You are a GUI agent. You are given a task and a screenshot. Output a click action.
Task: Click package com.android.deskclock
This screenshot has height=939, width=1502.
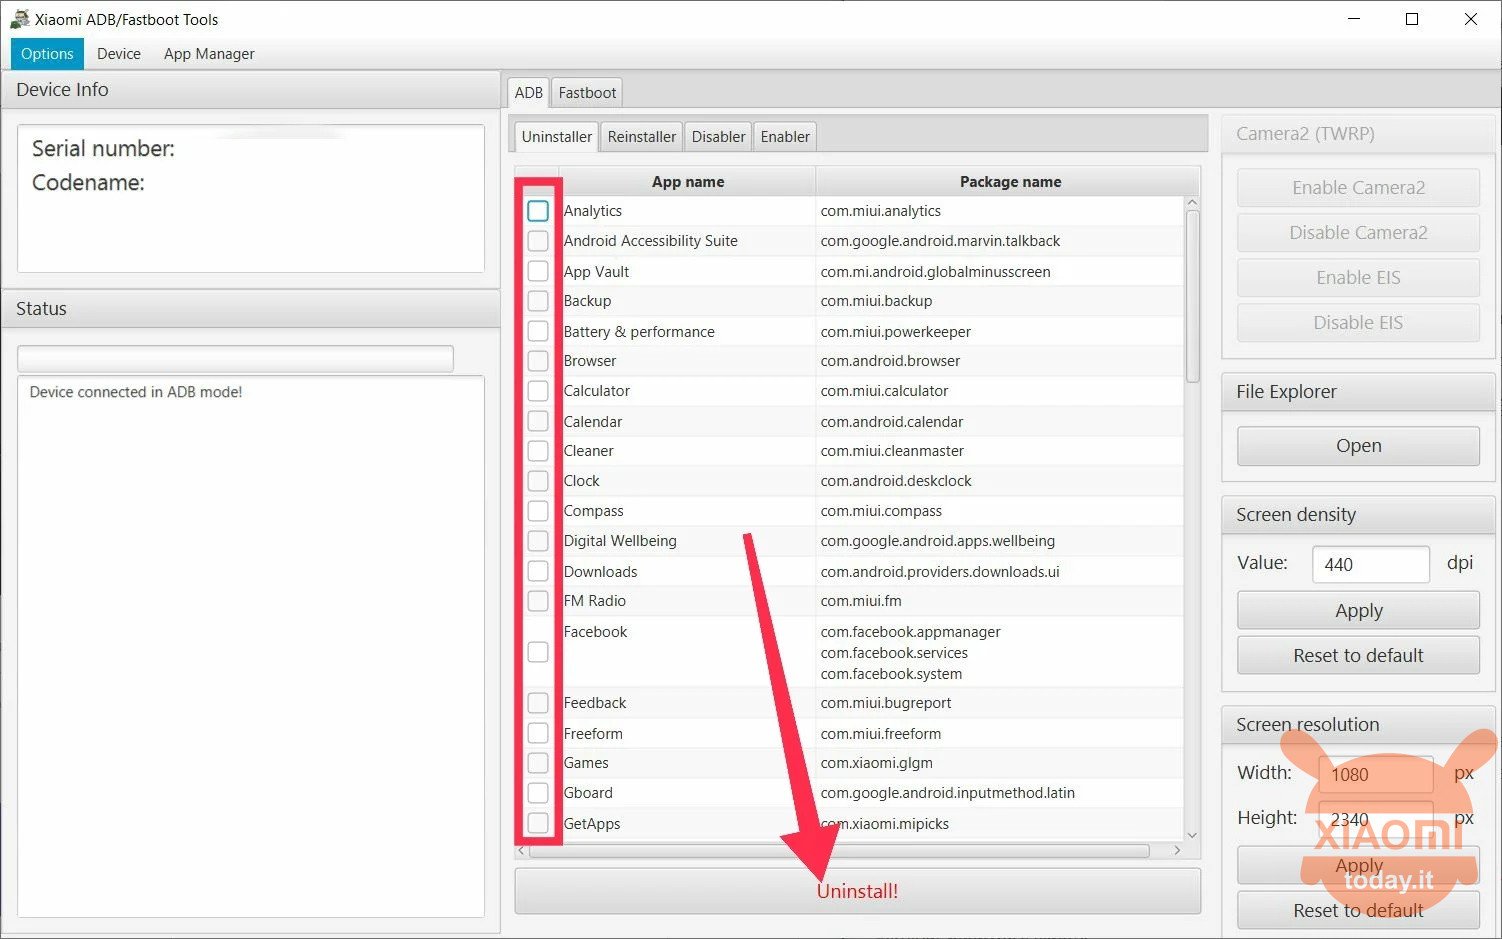pyautogui.click(x=896, y=481)
